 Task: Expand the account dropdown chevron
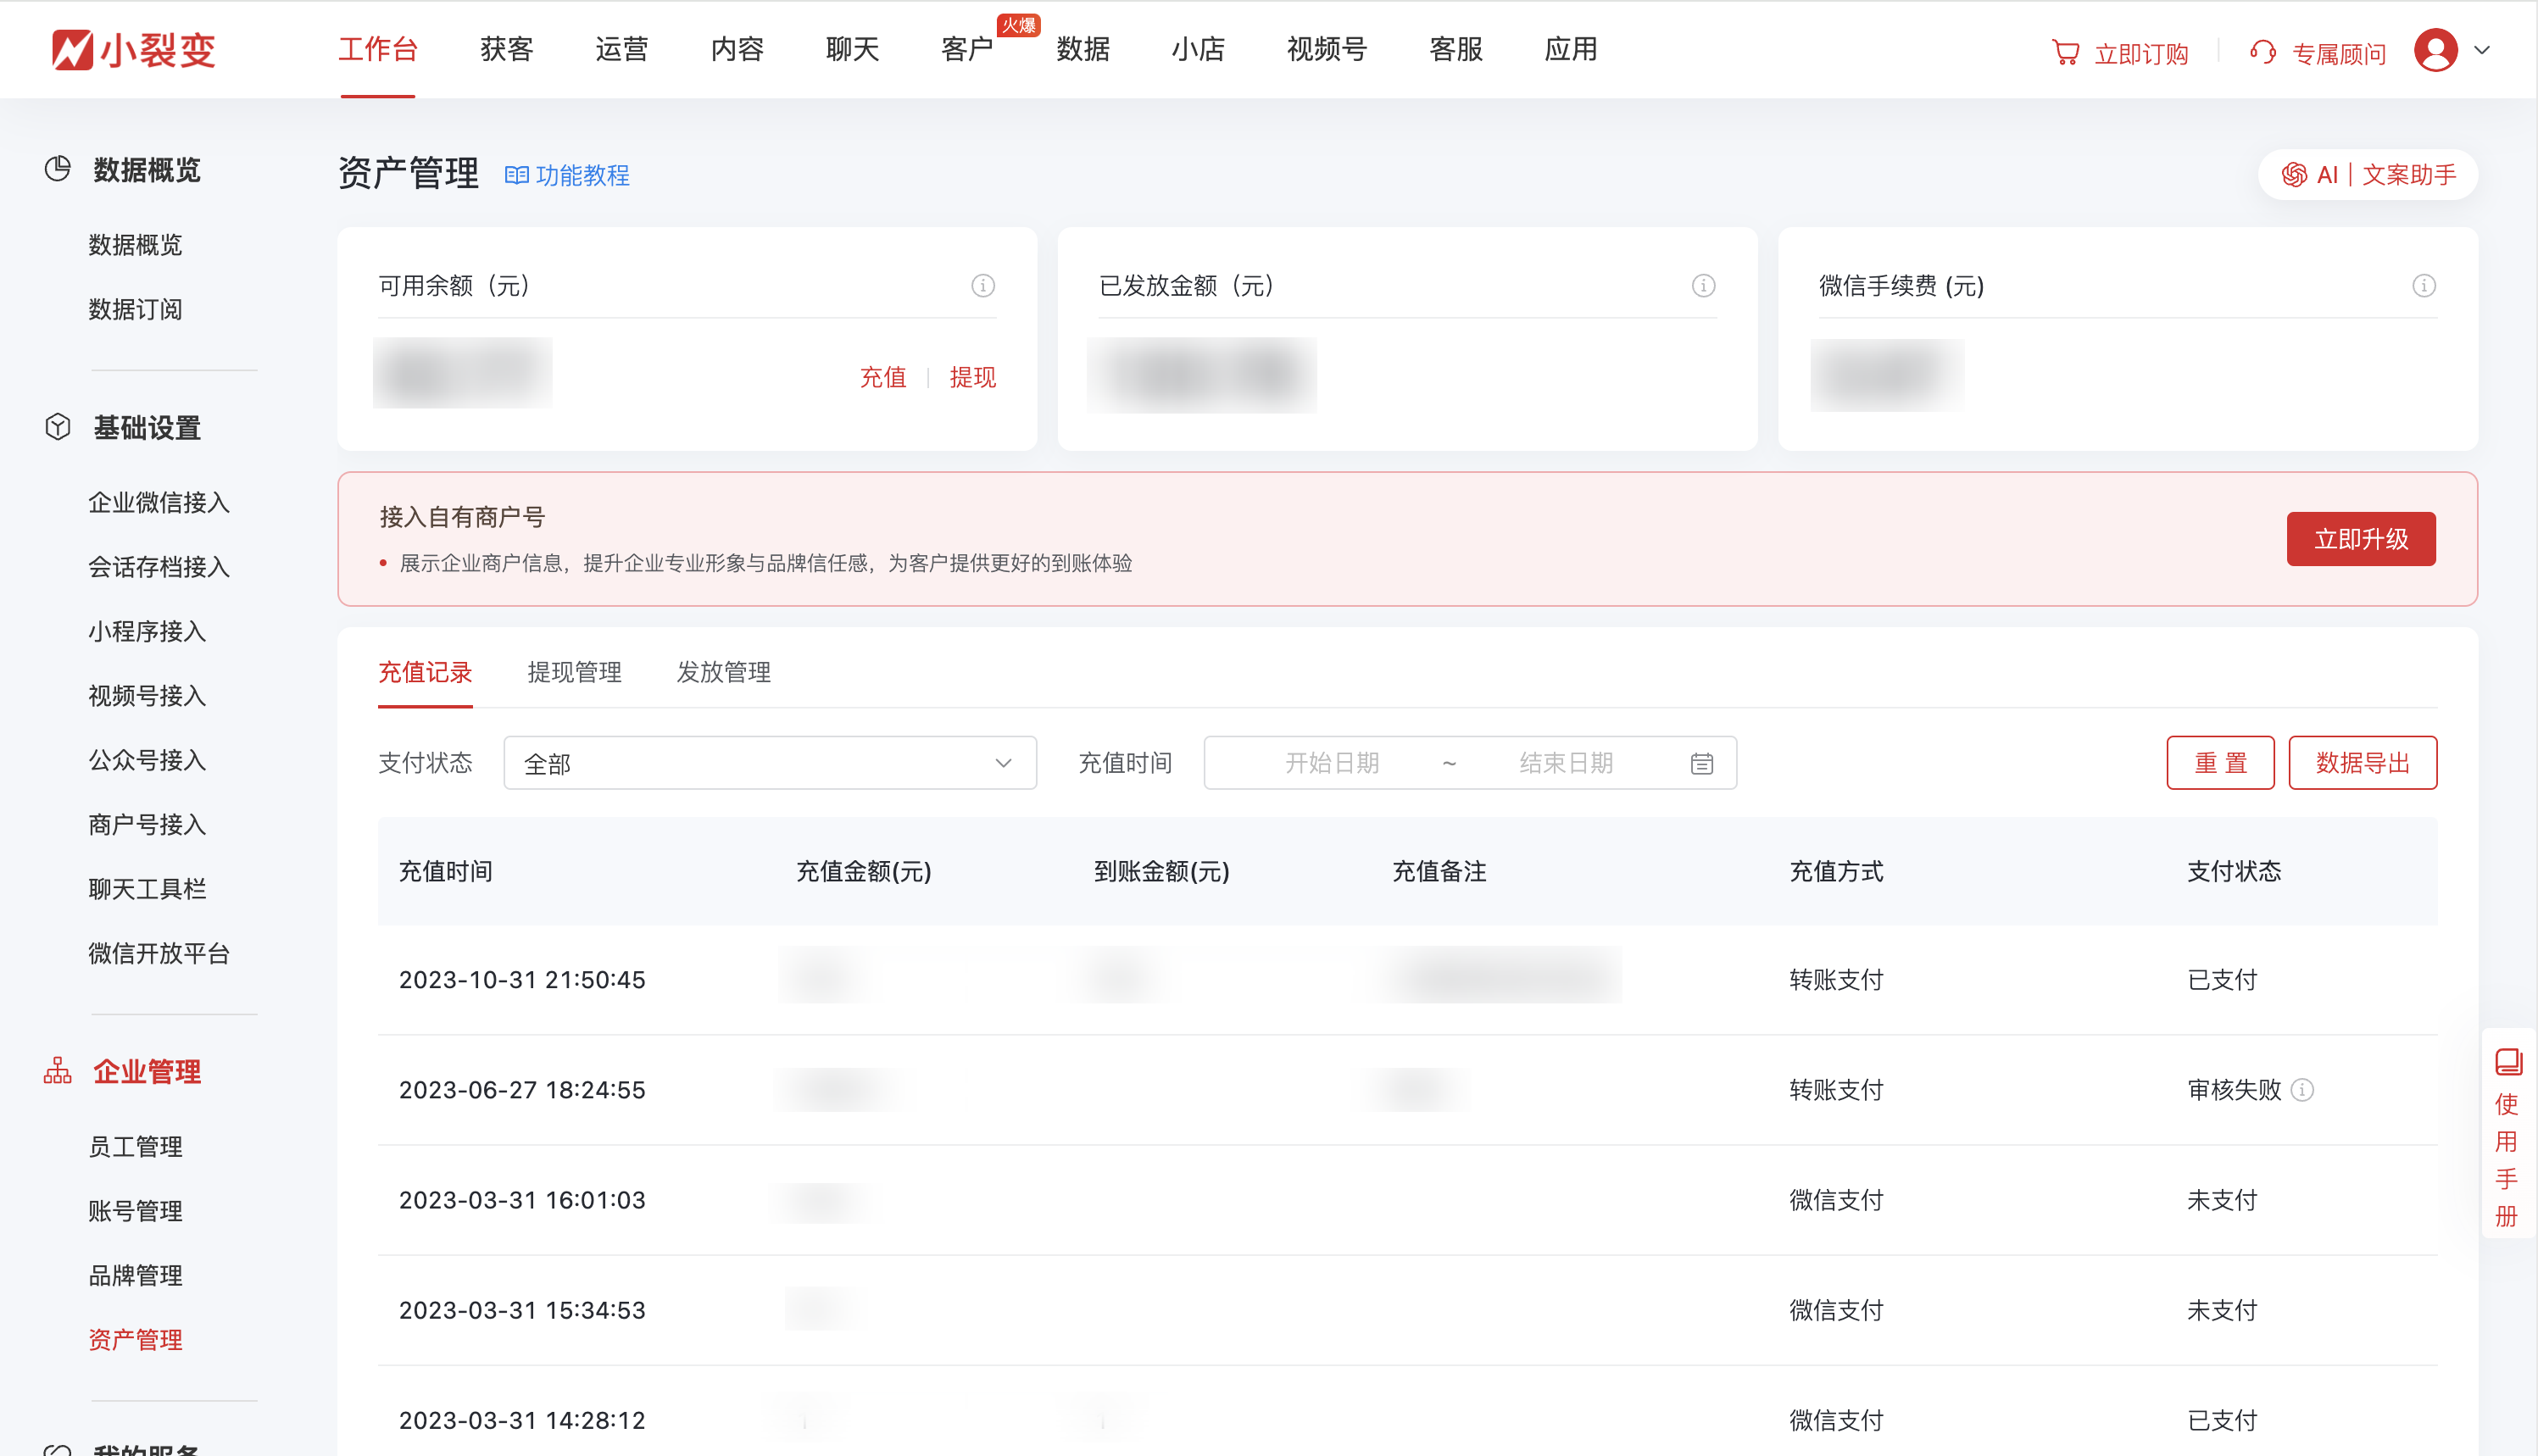(2483, 50)
